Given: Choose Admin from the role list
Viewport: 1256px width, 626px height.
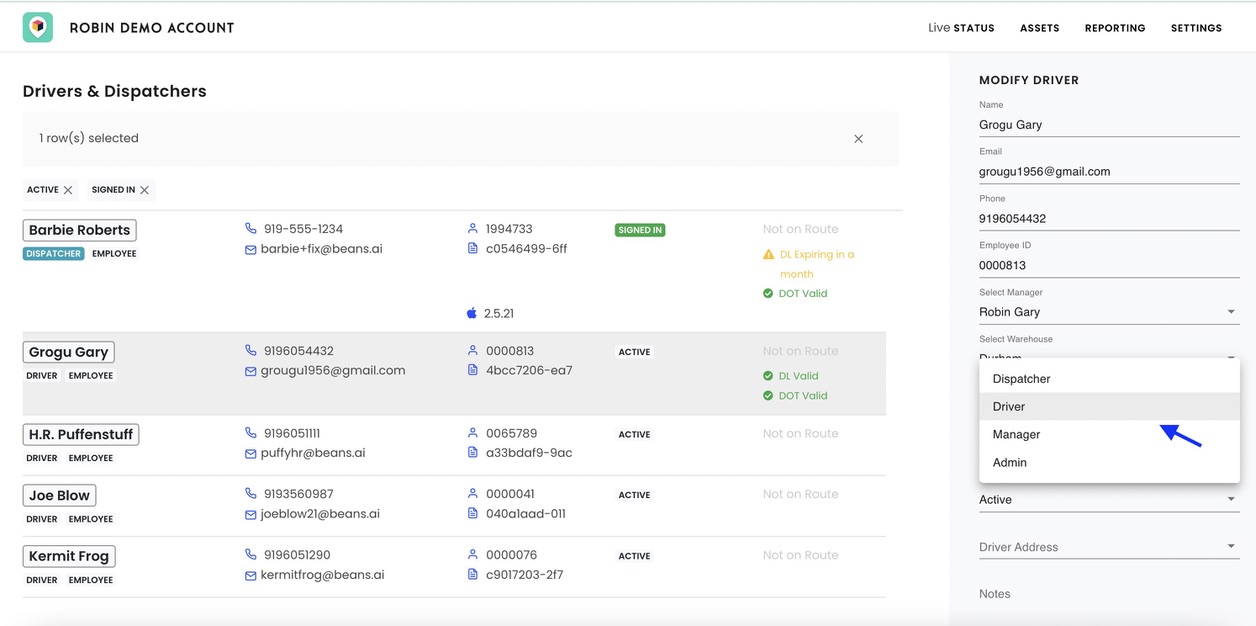Looking at the screenshot, I should pyautogui.click(x=1109, y=463).
